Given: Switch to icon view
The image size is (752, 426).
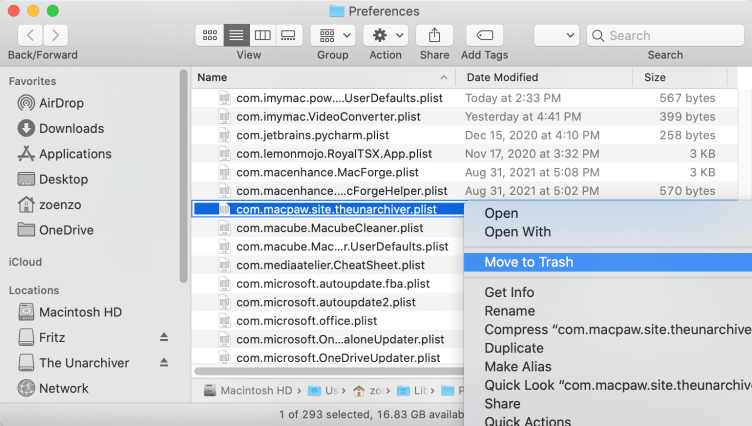Looking at the screenshot, I should click(x=210, y=35).
